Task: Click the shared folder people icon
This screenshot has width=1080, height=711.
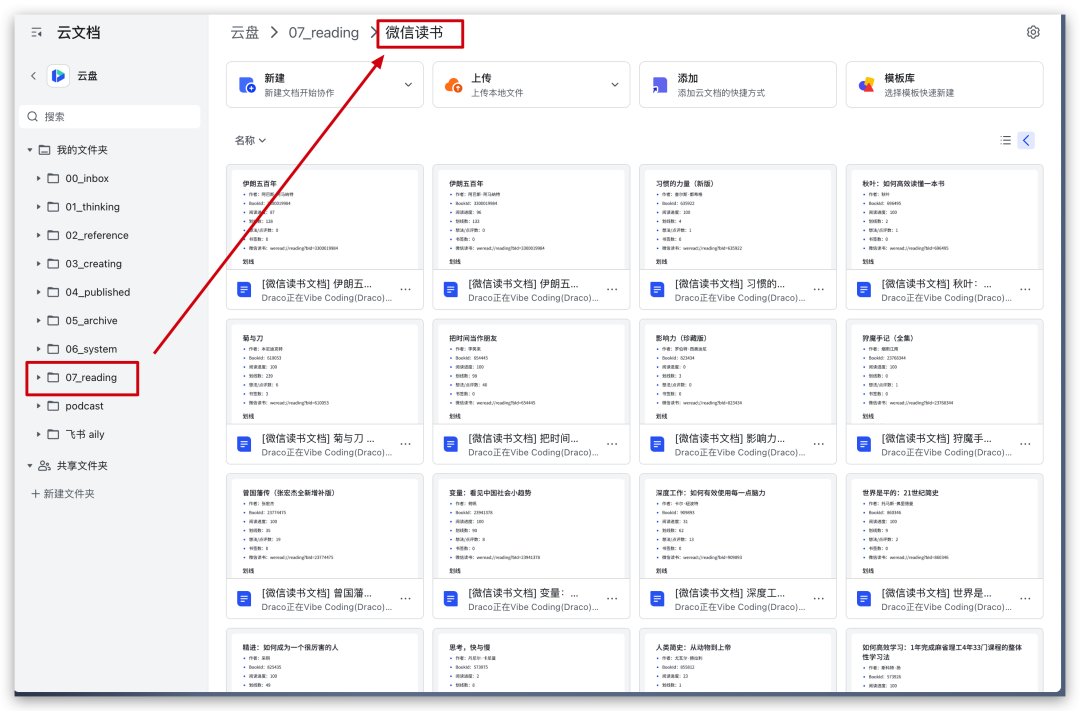Action: pyautogui.click(x=44, y=466)
